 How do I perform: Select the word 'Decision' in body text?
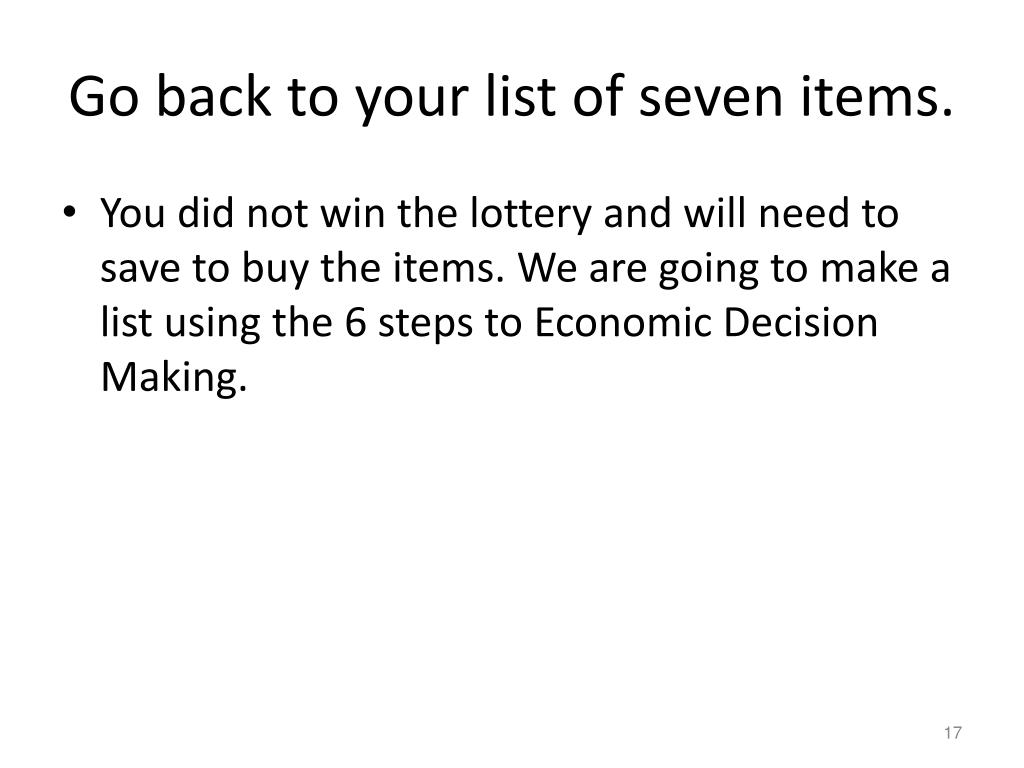coord(801,322)
